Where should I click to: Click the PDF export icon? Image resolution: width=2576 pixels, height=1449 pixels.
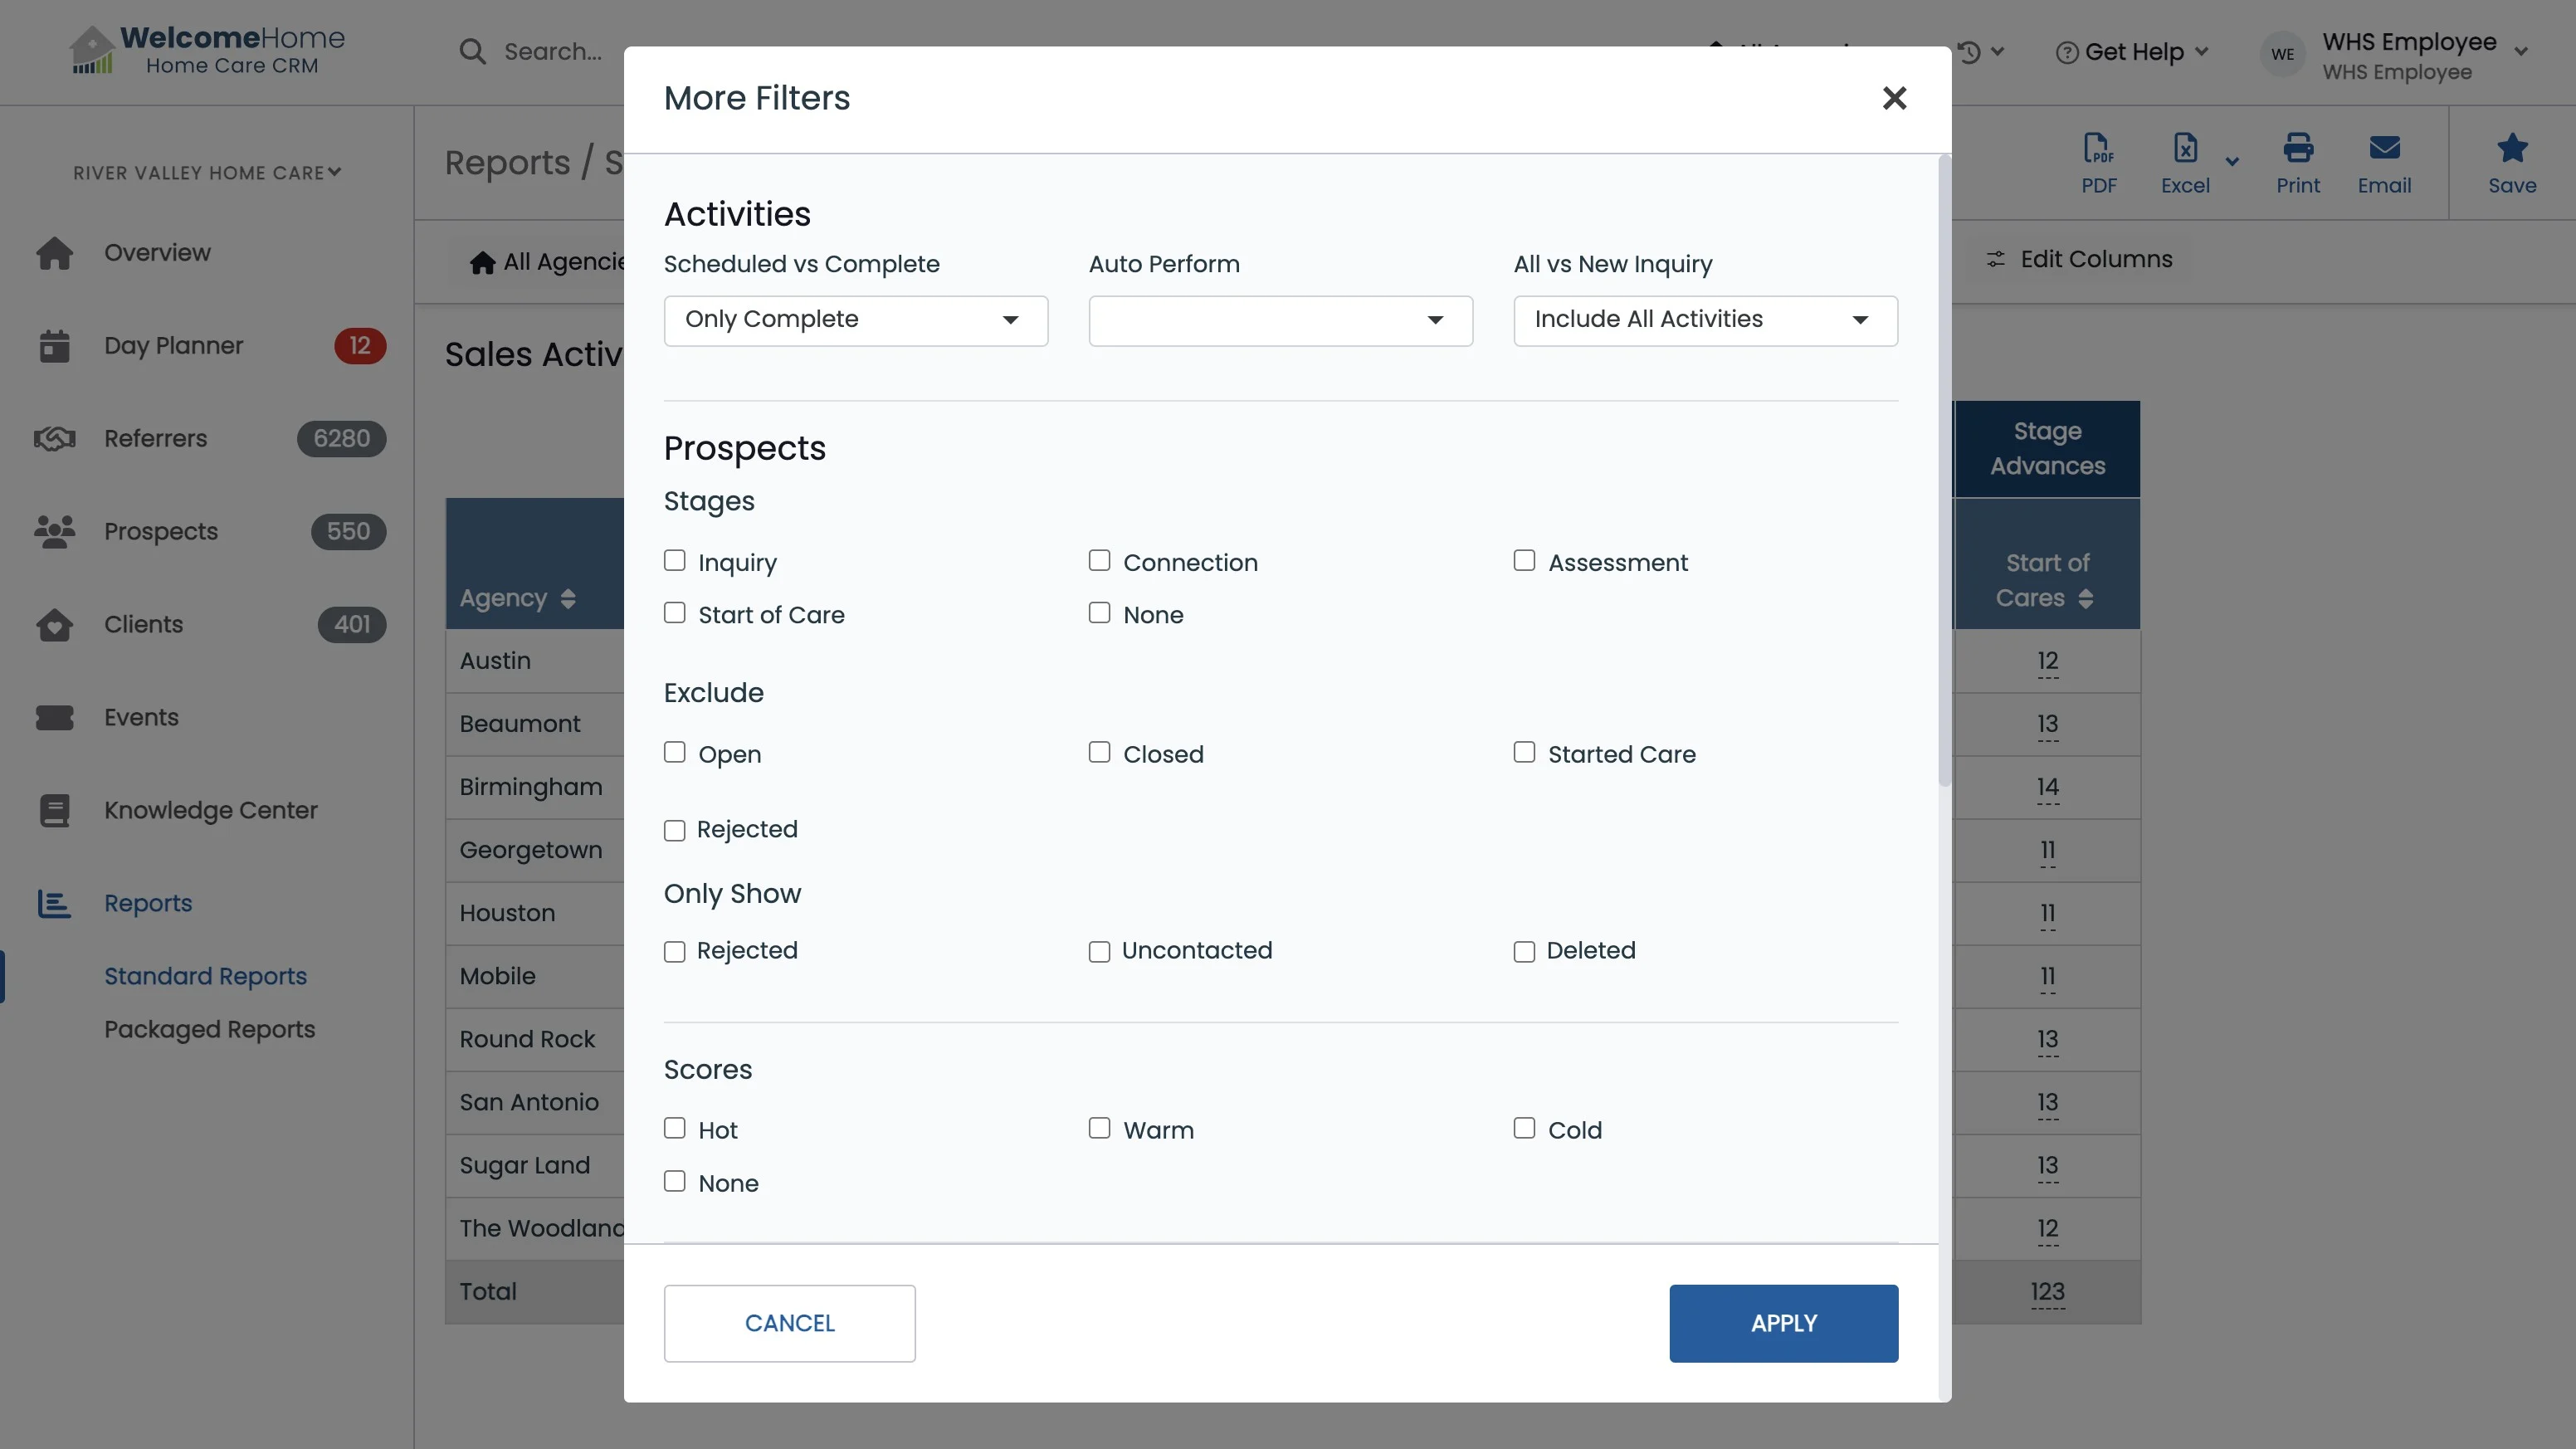click(2098, 149)
